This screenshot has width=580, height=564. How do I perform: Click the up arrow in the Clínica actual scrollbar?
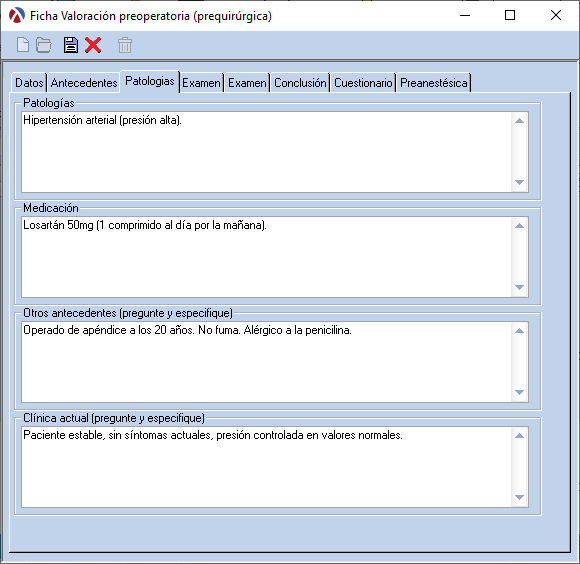coord(519,436)
